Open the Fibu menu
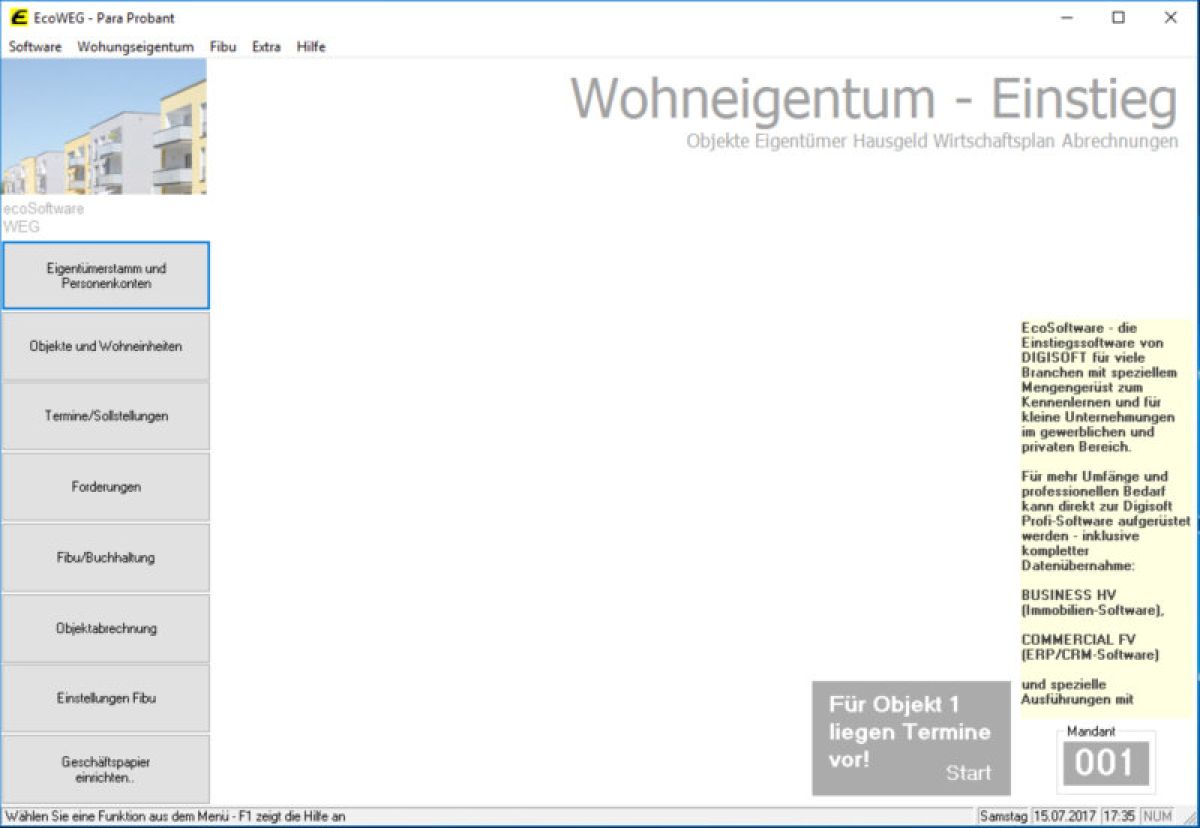1200x828 pixels. (x=223, y=47)
